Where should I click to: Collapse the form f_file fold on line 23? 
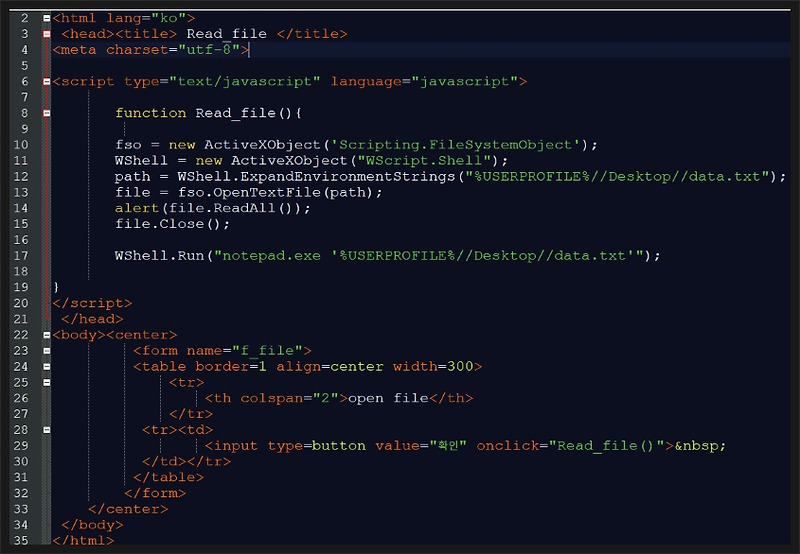tap(46, 351)
